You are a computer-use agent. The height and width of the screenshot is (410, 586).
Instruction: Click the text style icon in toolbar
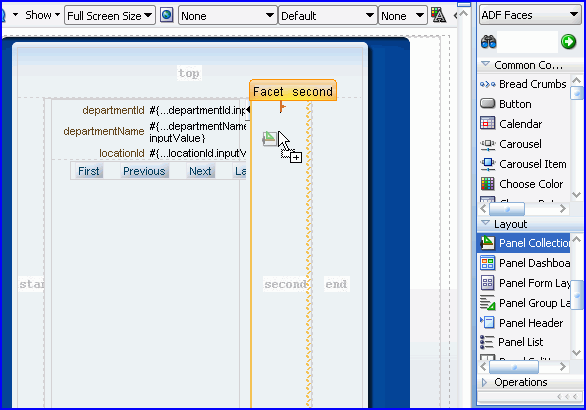pos(438,15)
